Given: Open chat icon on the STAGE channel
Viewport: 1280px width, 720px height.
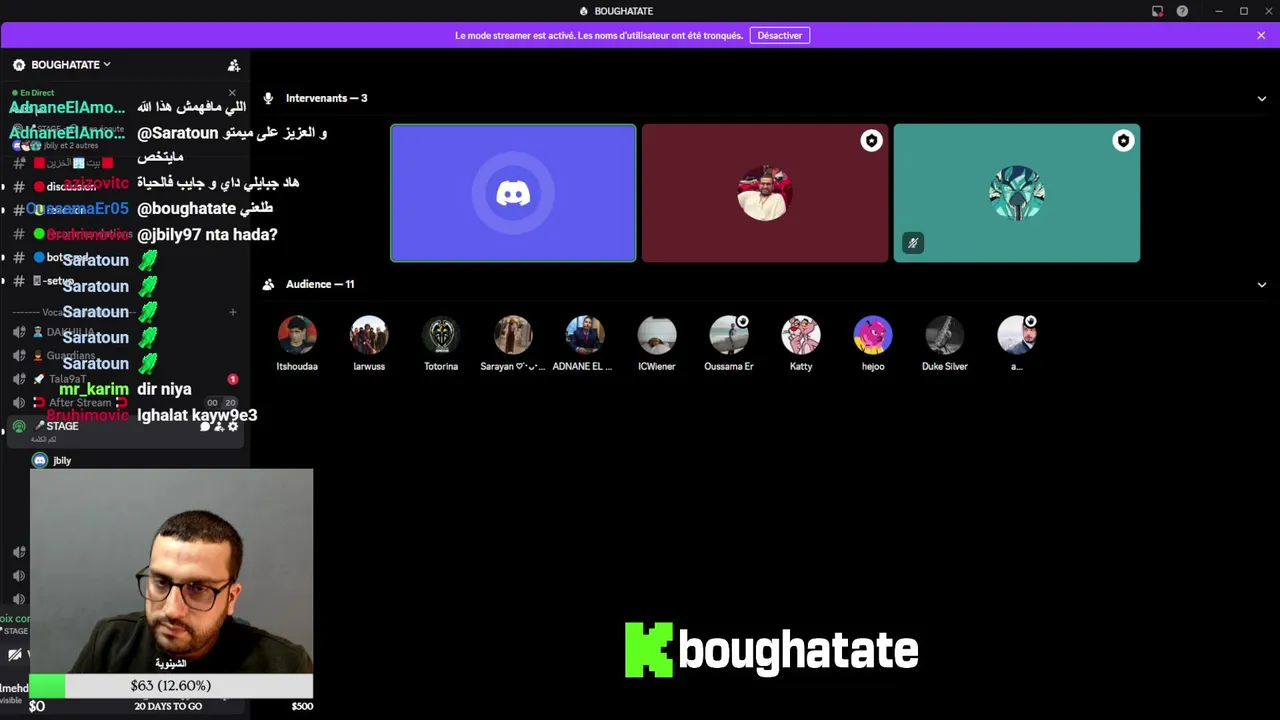Looking at the screenshot, I should (x=205, y=426).
